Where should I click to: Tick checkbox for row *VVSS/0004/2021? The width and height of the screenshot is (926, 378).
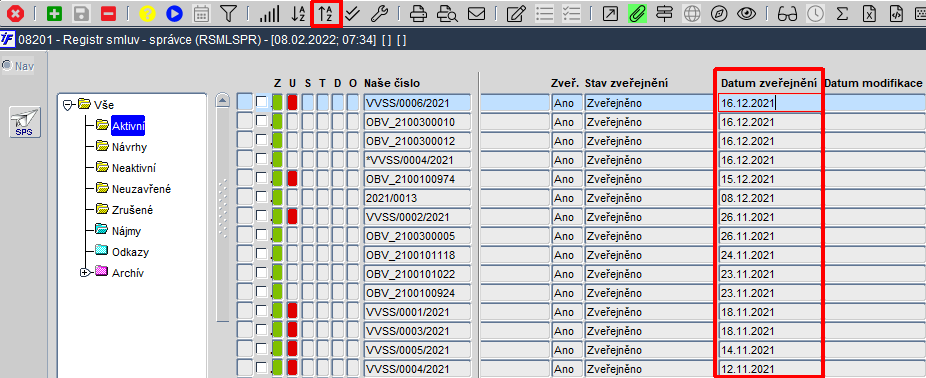(261, 159)
